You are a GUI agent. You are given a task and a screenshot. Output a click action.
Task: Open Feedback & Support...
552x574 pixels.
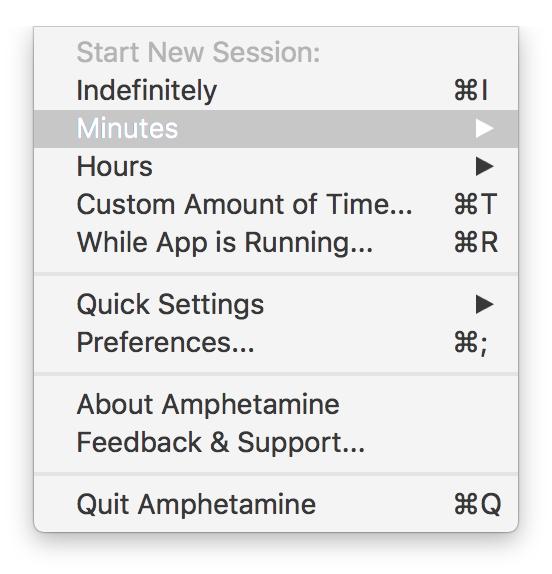[x=276, y=443]
